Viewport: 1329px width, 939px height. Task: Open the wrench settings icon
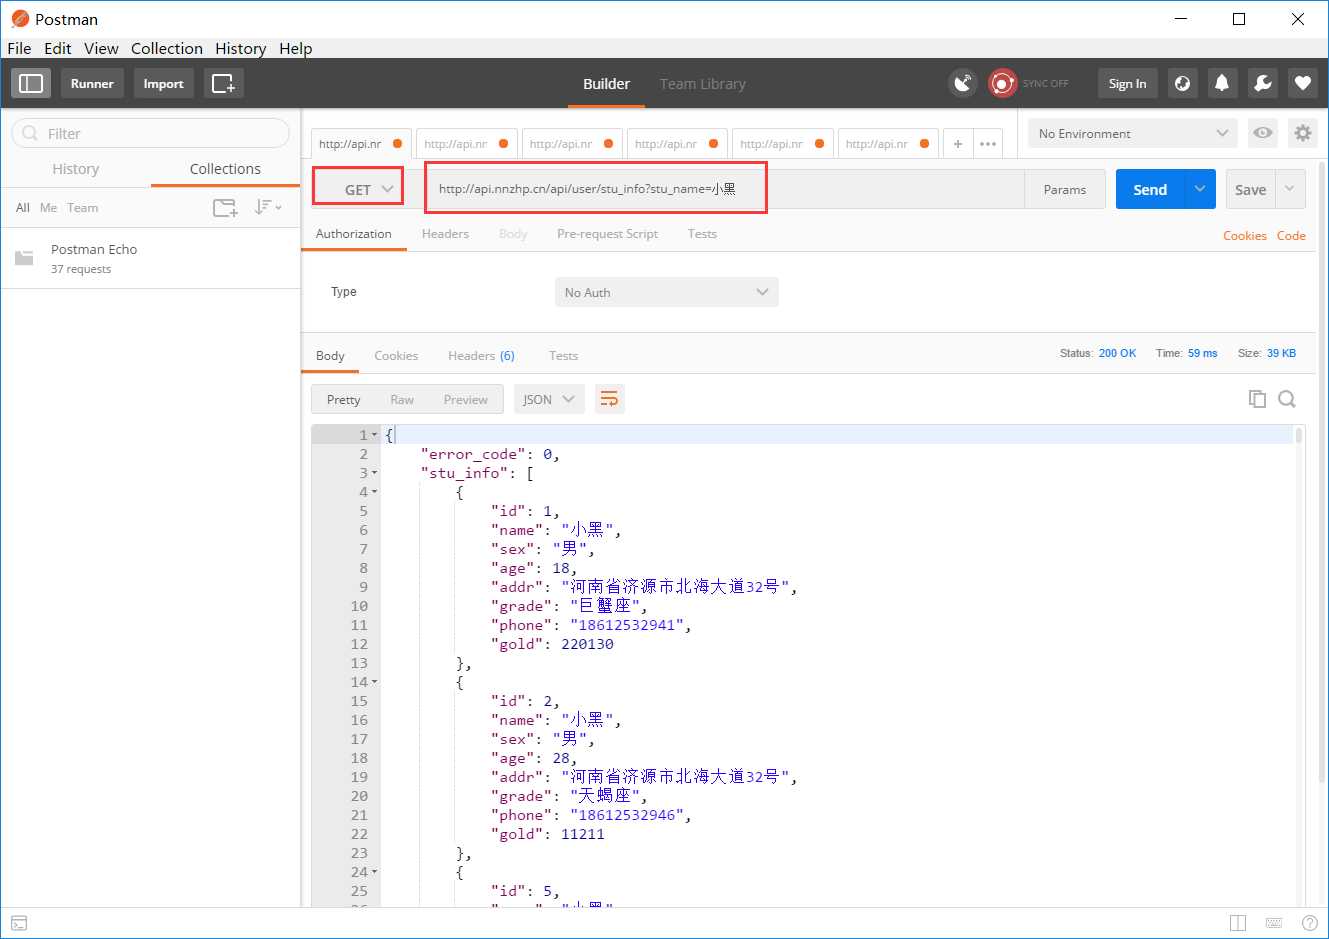pos(1263,83)
